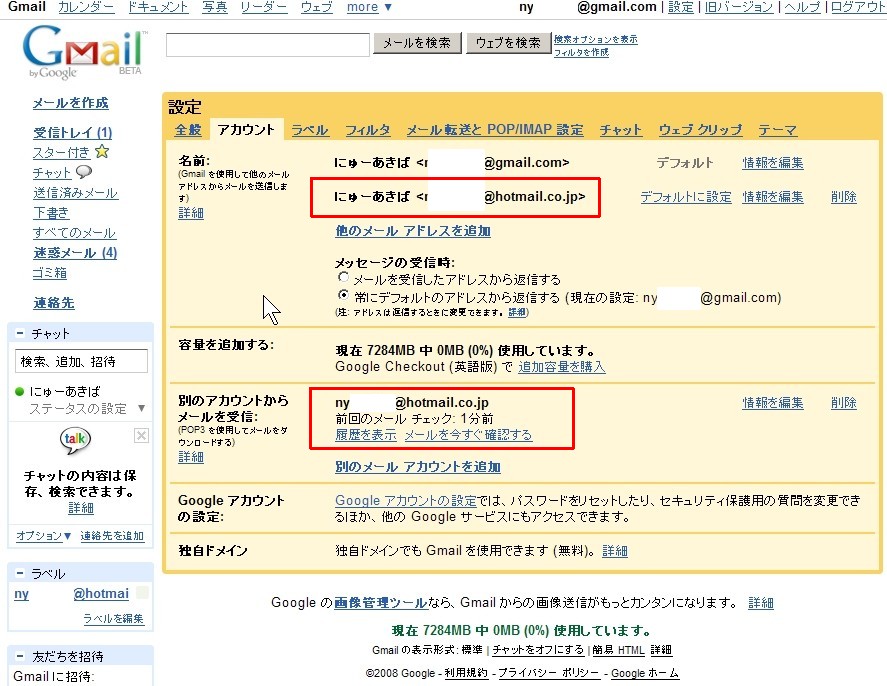887x686 pixels.
Task: Switch to the ラベル settings tab
Action: pos(310,130)
